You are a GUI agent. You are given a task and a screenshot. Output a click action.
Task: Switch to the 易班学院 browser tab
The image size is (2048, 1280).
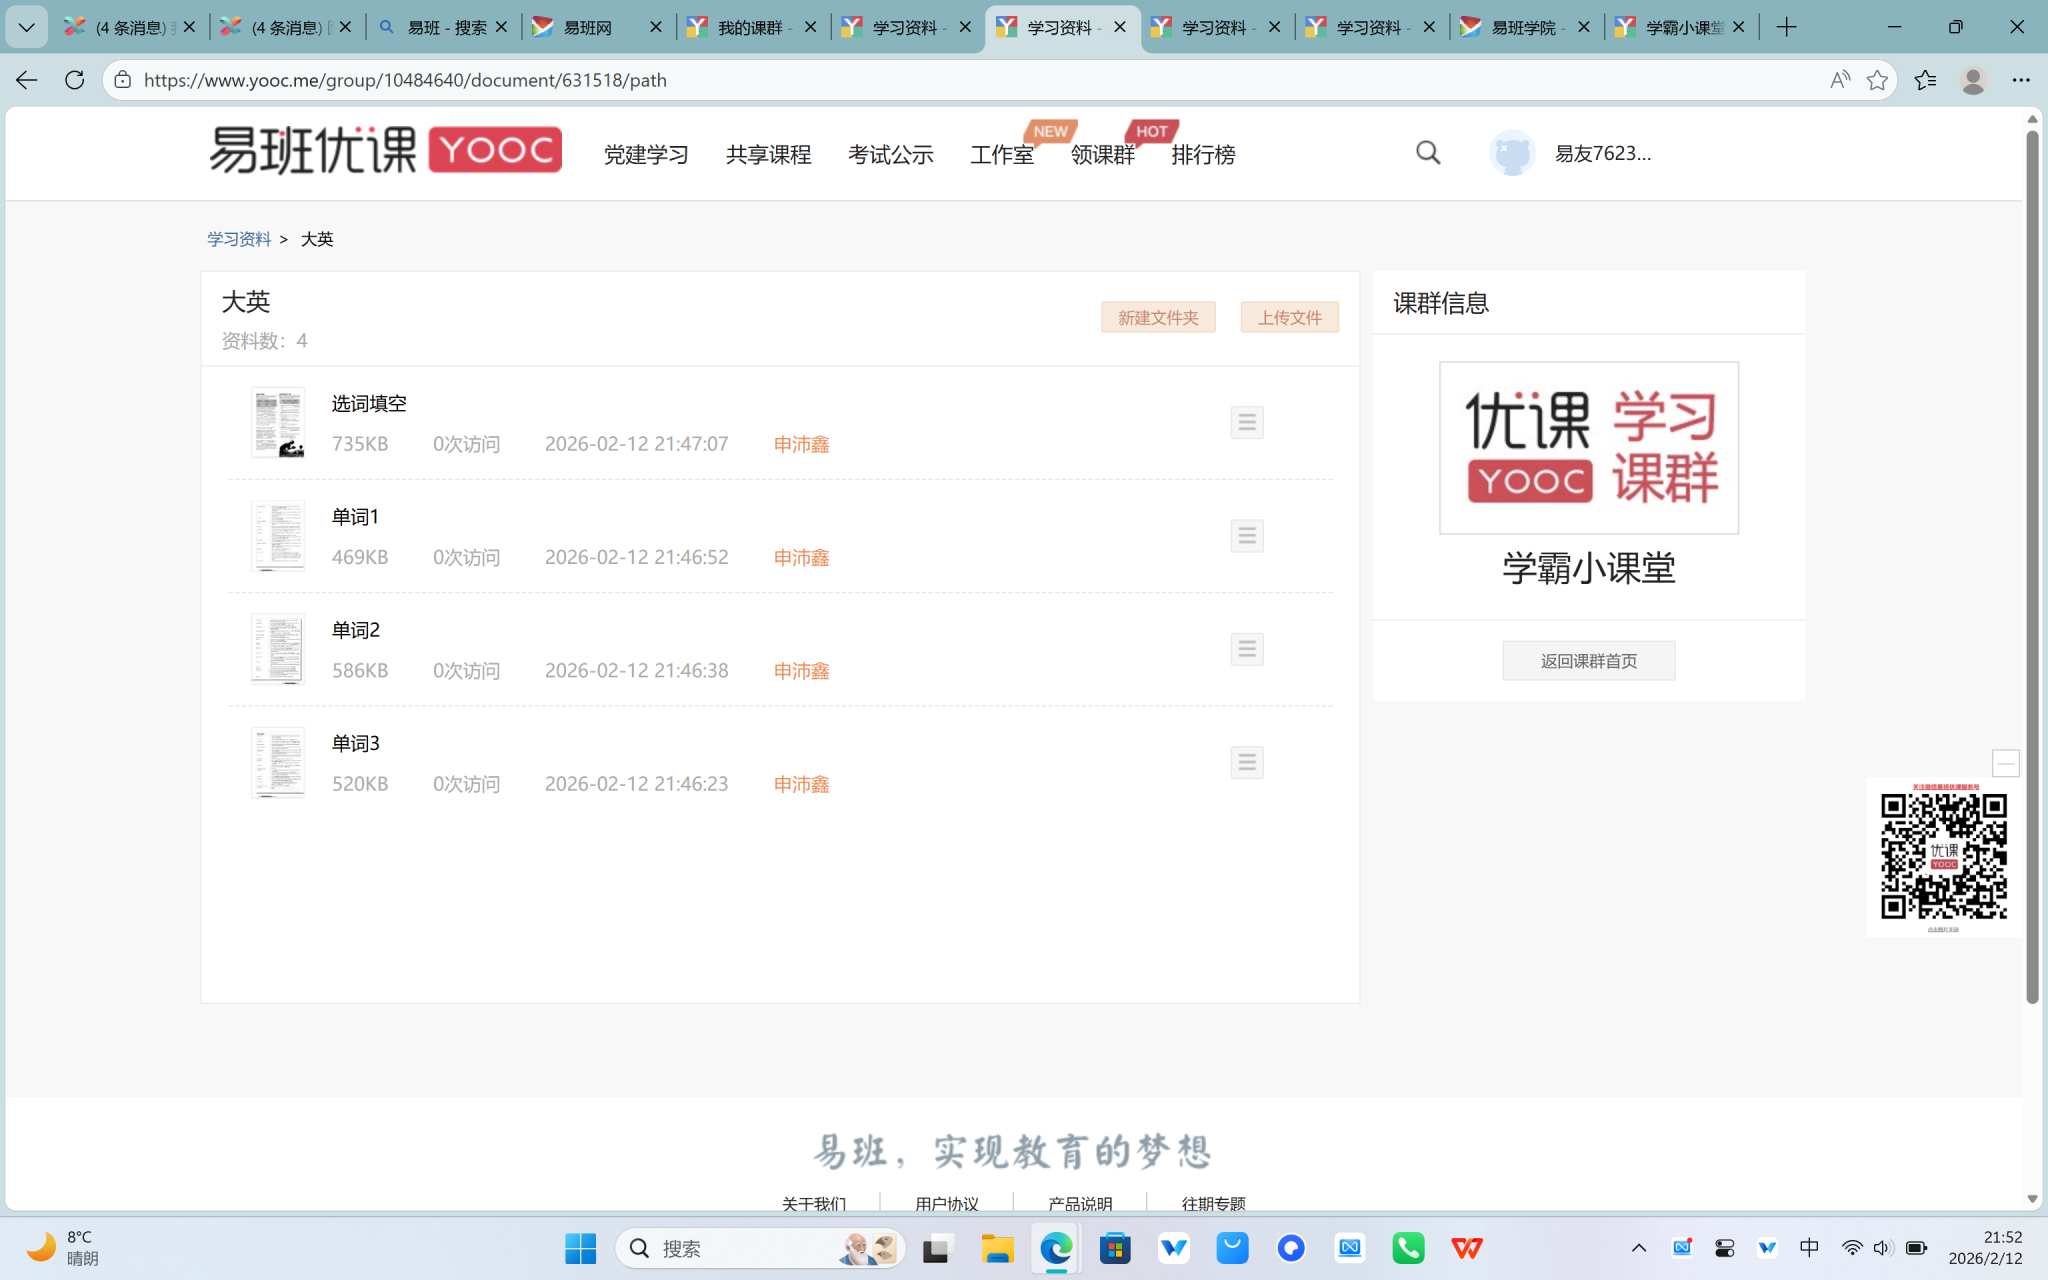coord(1522,27)
